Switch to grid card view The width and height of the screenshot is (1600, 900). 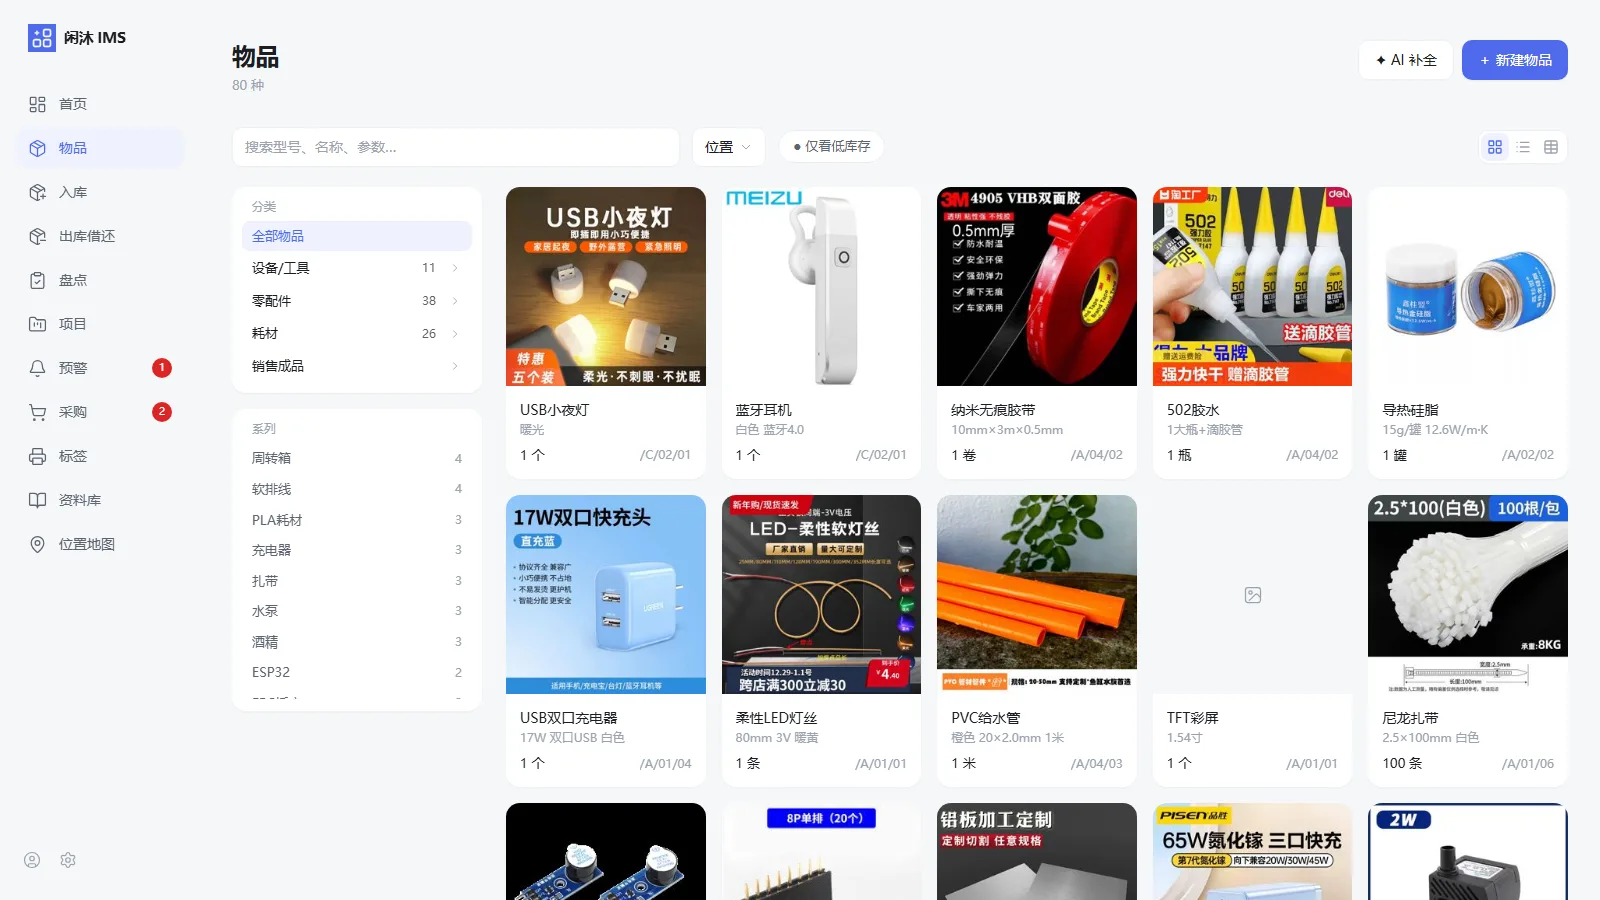tap(1495, 147)
